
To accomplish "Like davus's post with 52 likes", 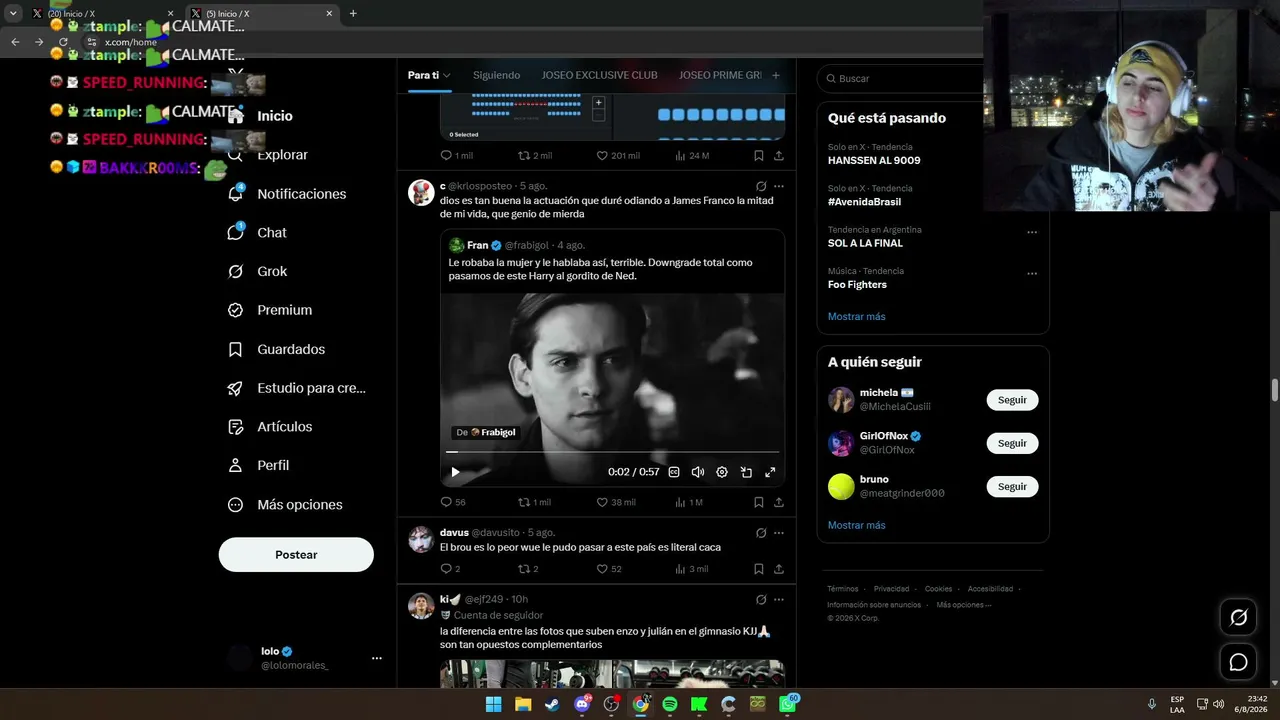I will tap(609, 569).
